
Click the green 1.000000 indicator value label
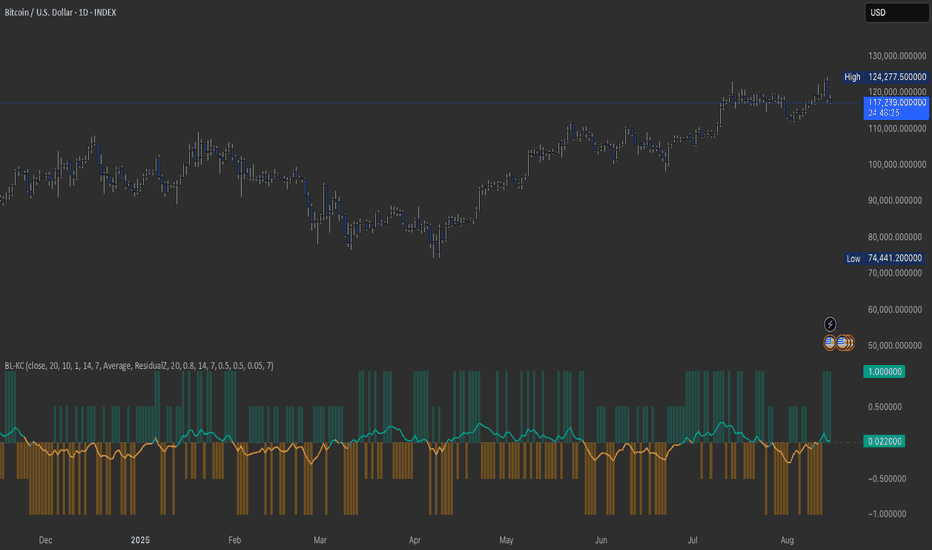[x=884, y=372]
